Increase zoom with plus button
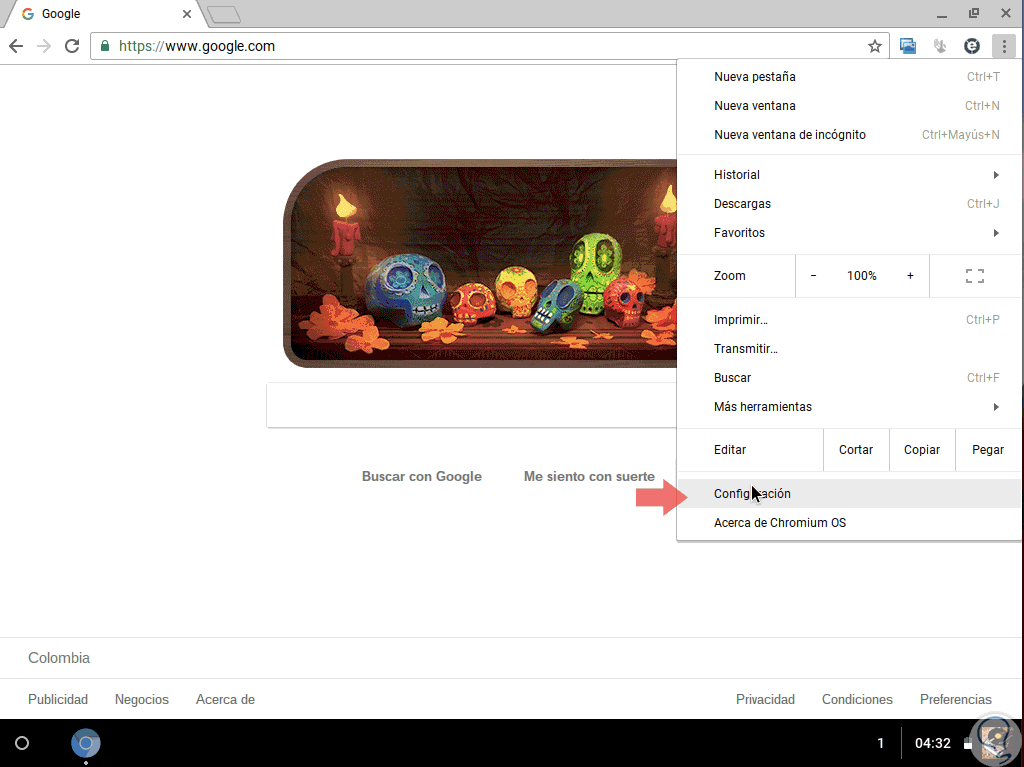Screen dimensions: 1024x767 [x=910, y=276]
